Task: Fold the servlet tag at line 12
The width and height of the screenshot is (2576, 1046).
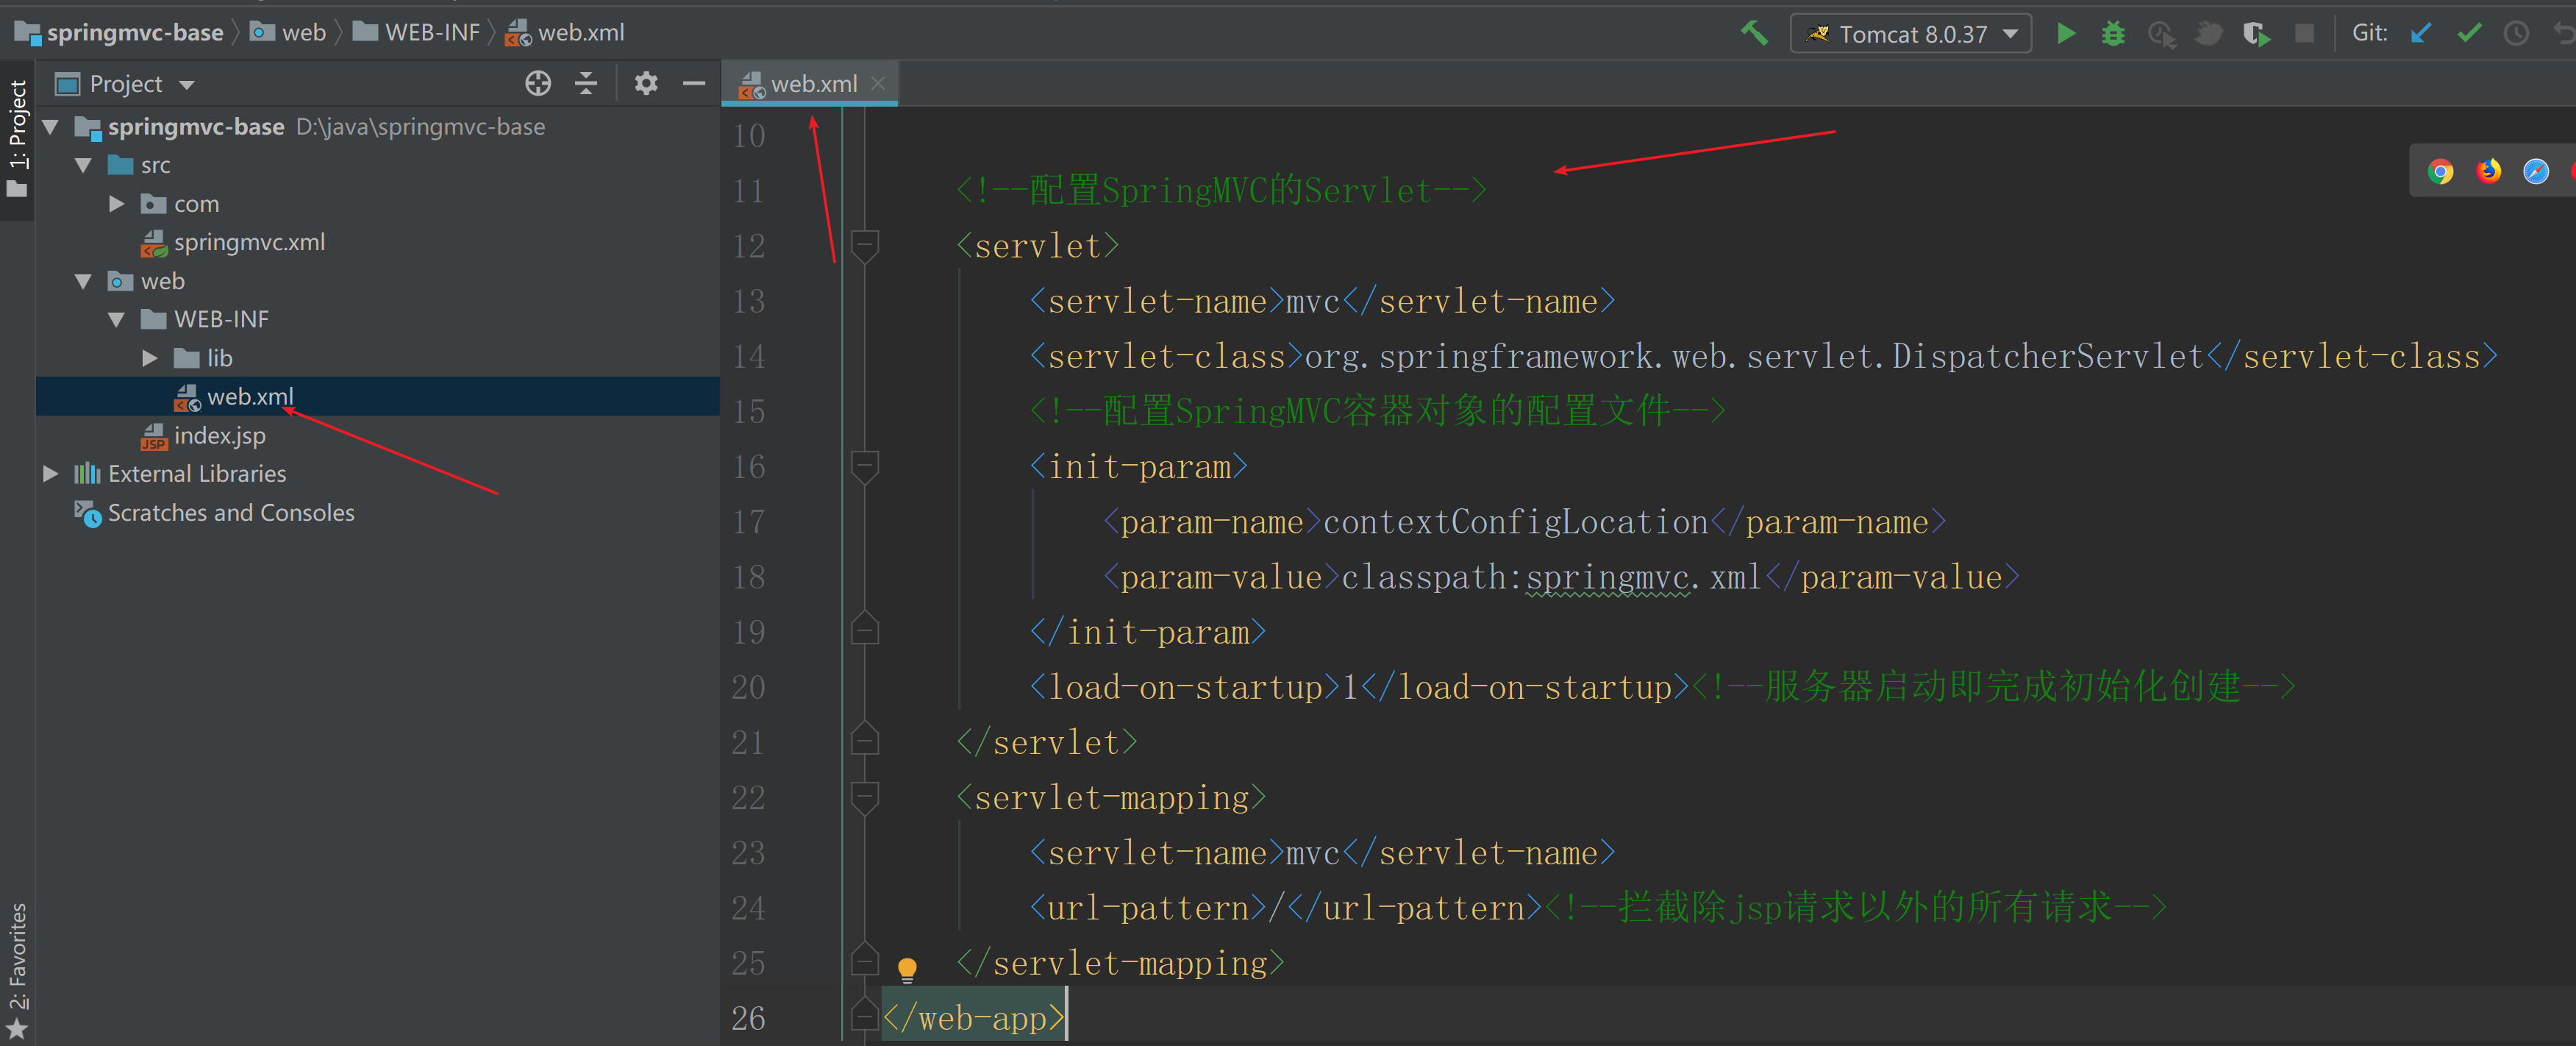Action: pyautogui.click(x=864, y=245)
